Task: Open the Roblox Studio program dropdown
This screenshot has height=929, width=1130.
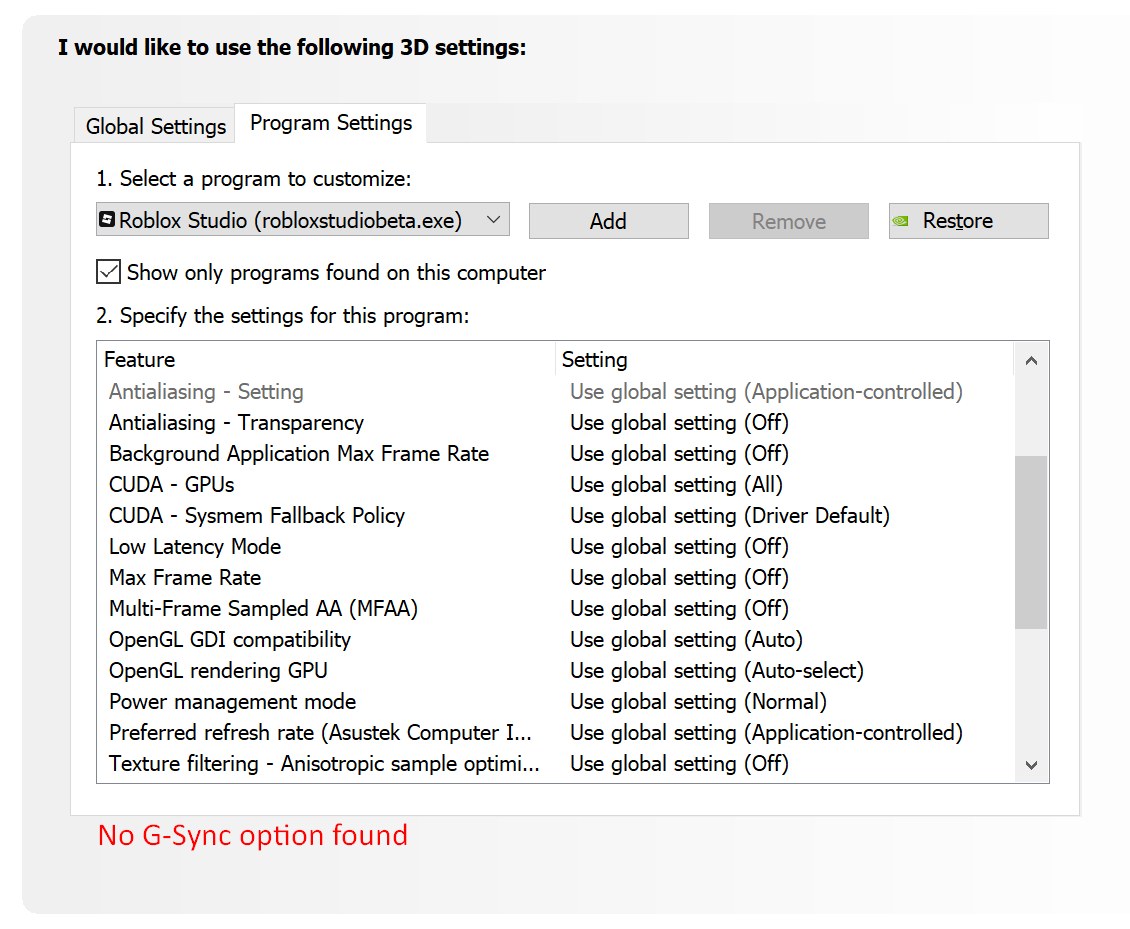Action: 303,220
